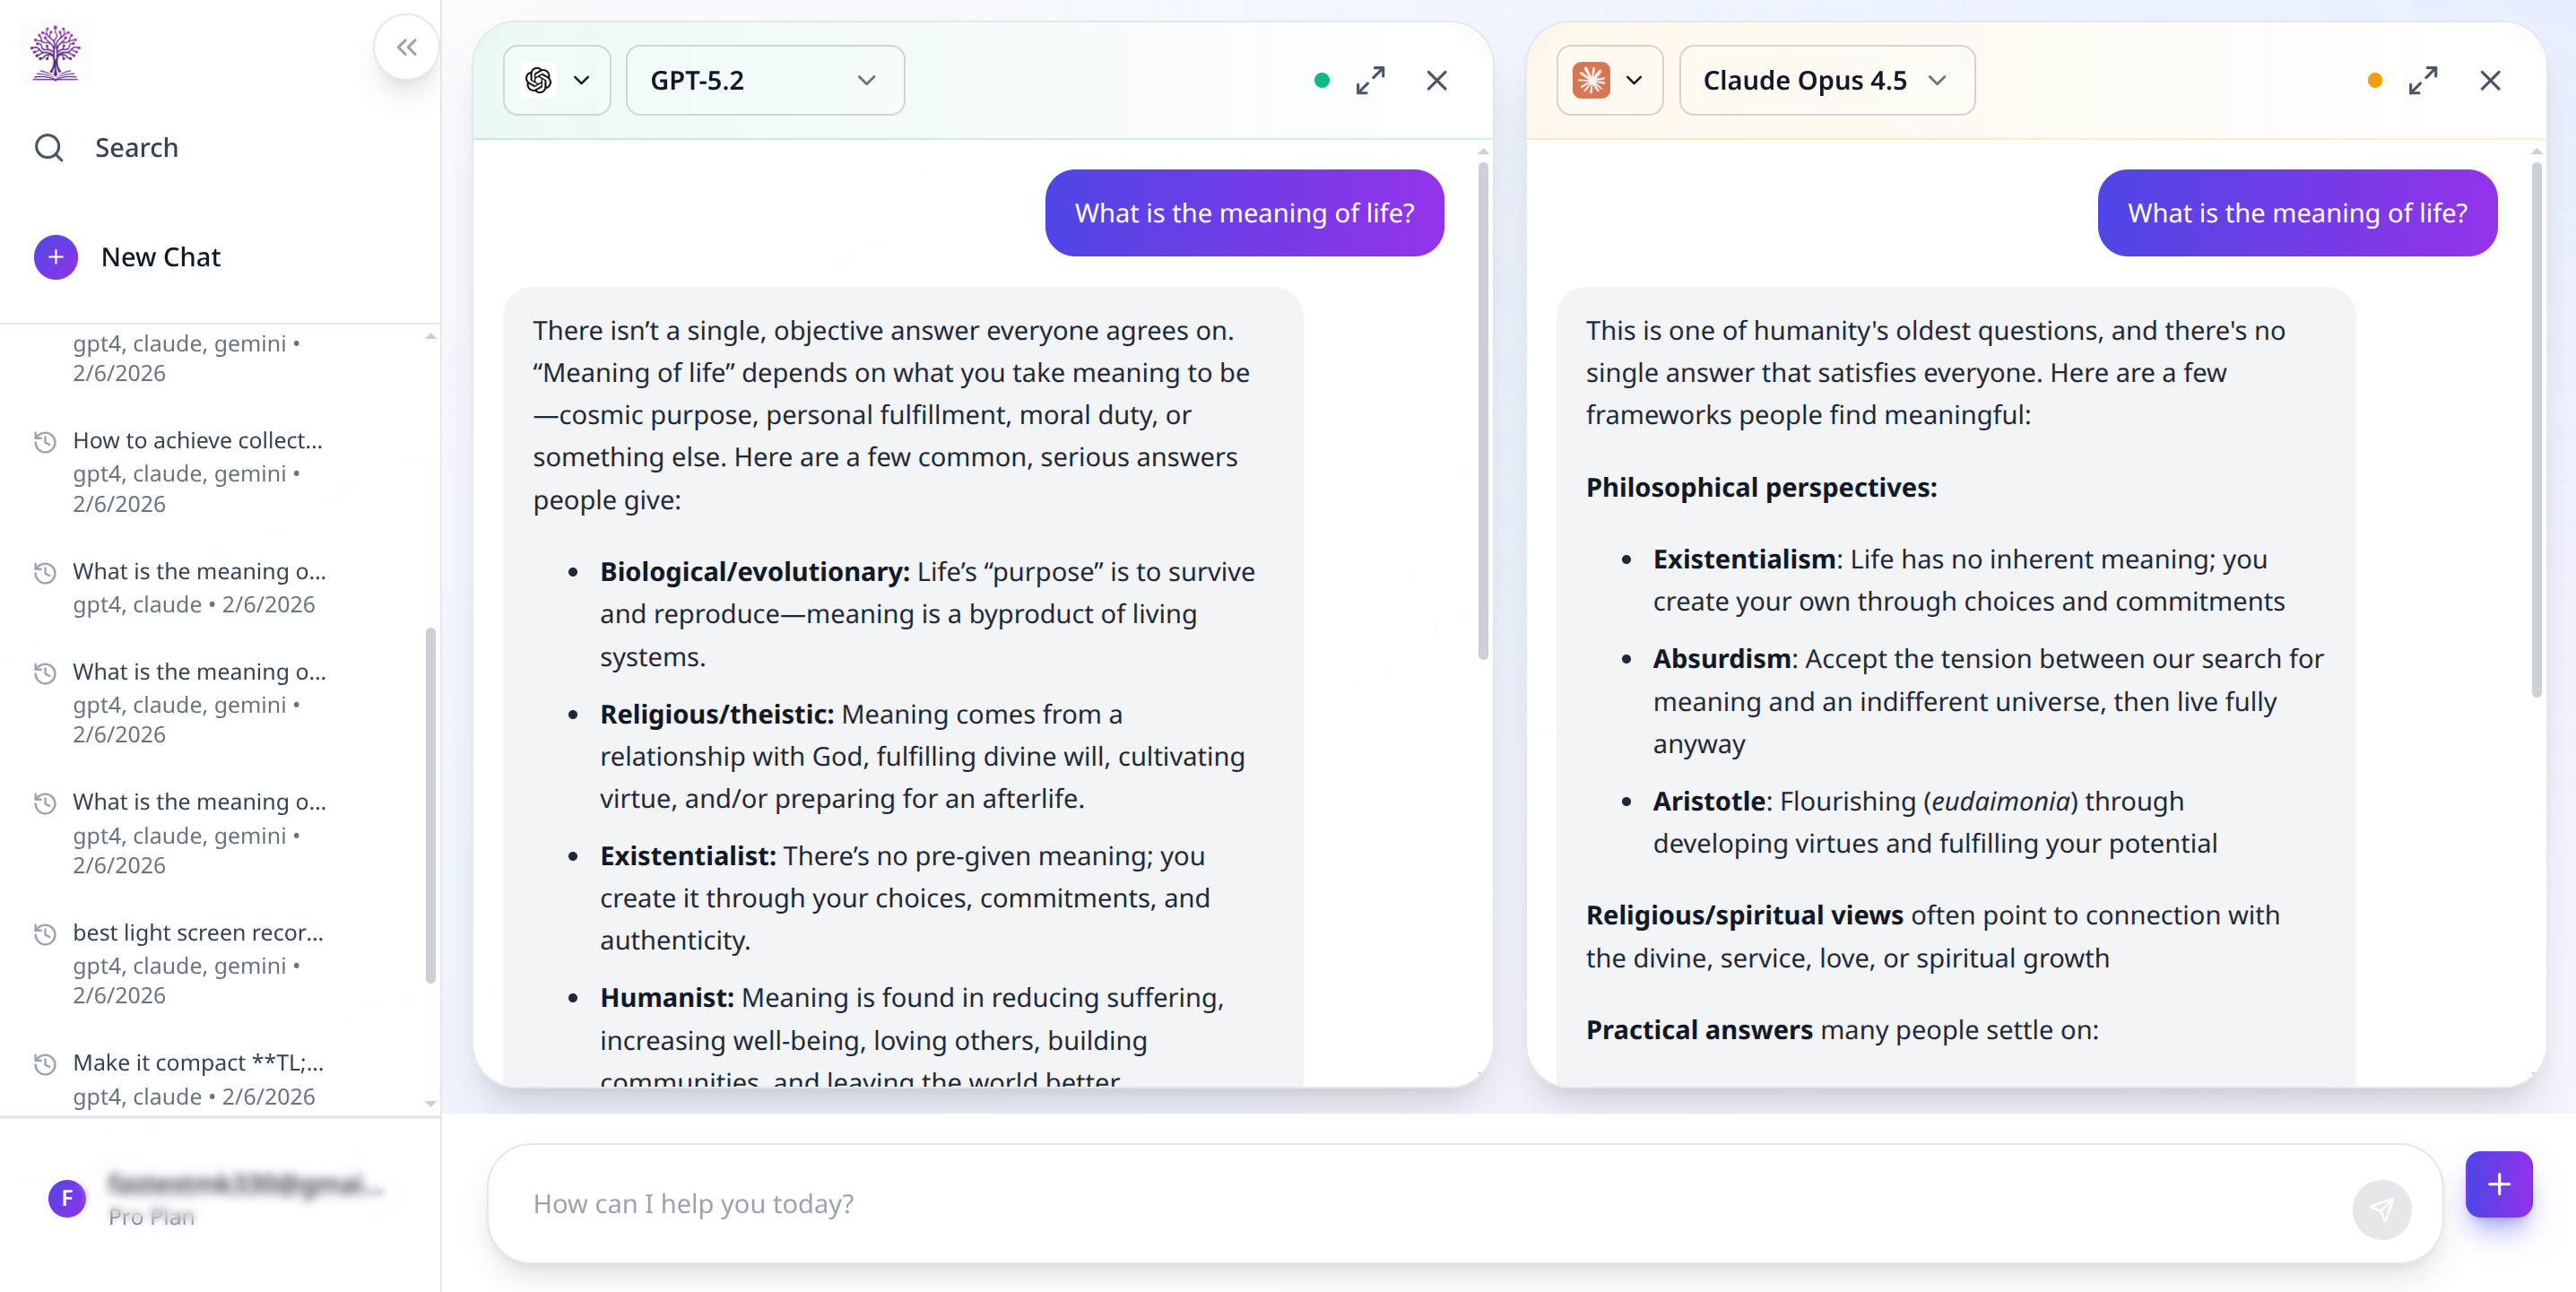Image resolution: width=2576 pixels, height=1292 pixels.
Task: Open the 'Make it compact' chat
Action: click(x=197, y=1063)
